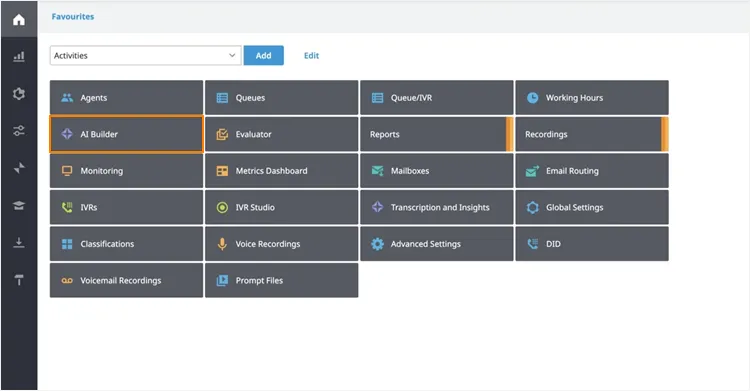Open the Recordings tile
The width and height of the screenshot is (750, 391).
point(592,134)
